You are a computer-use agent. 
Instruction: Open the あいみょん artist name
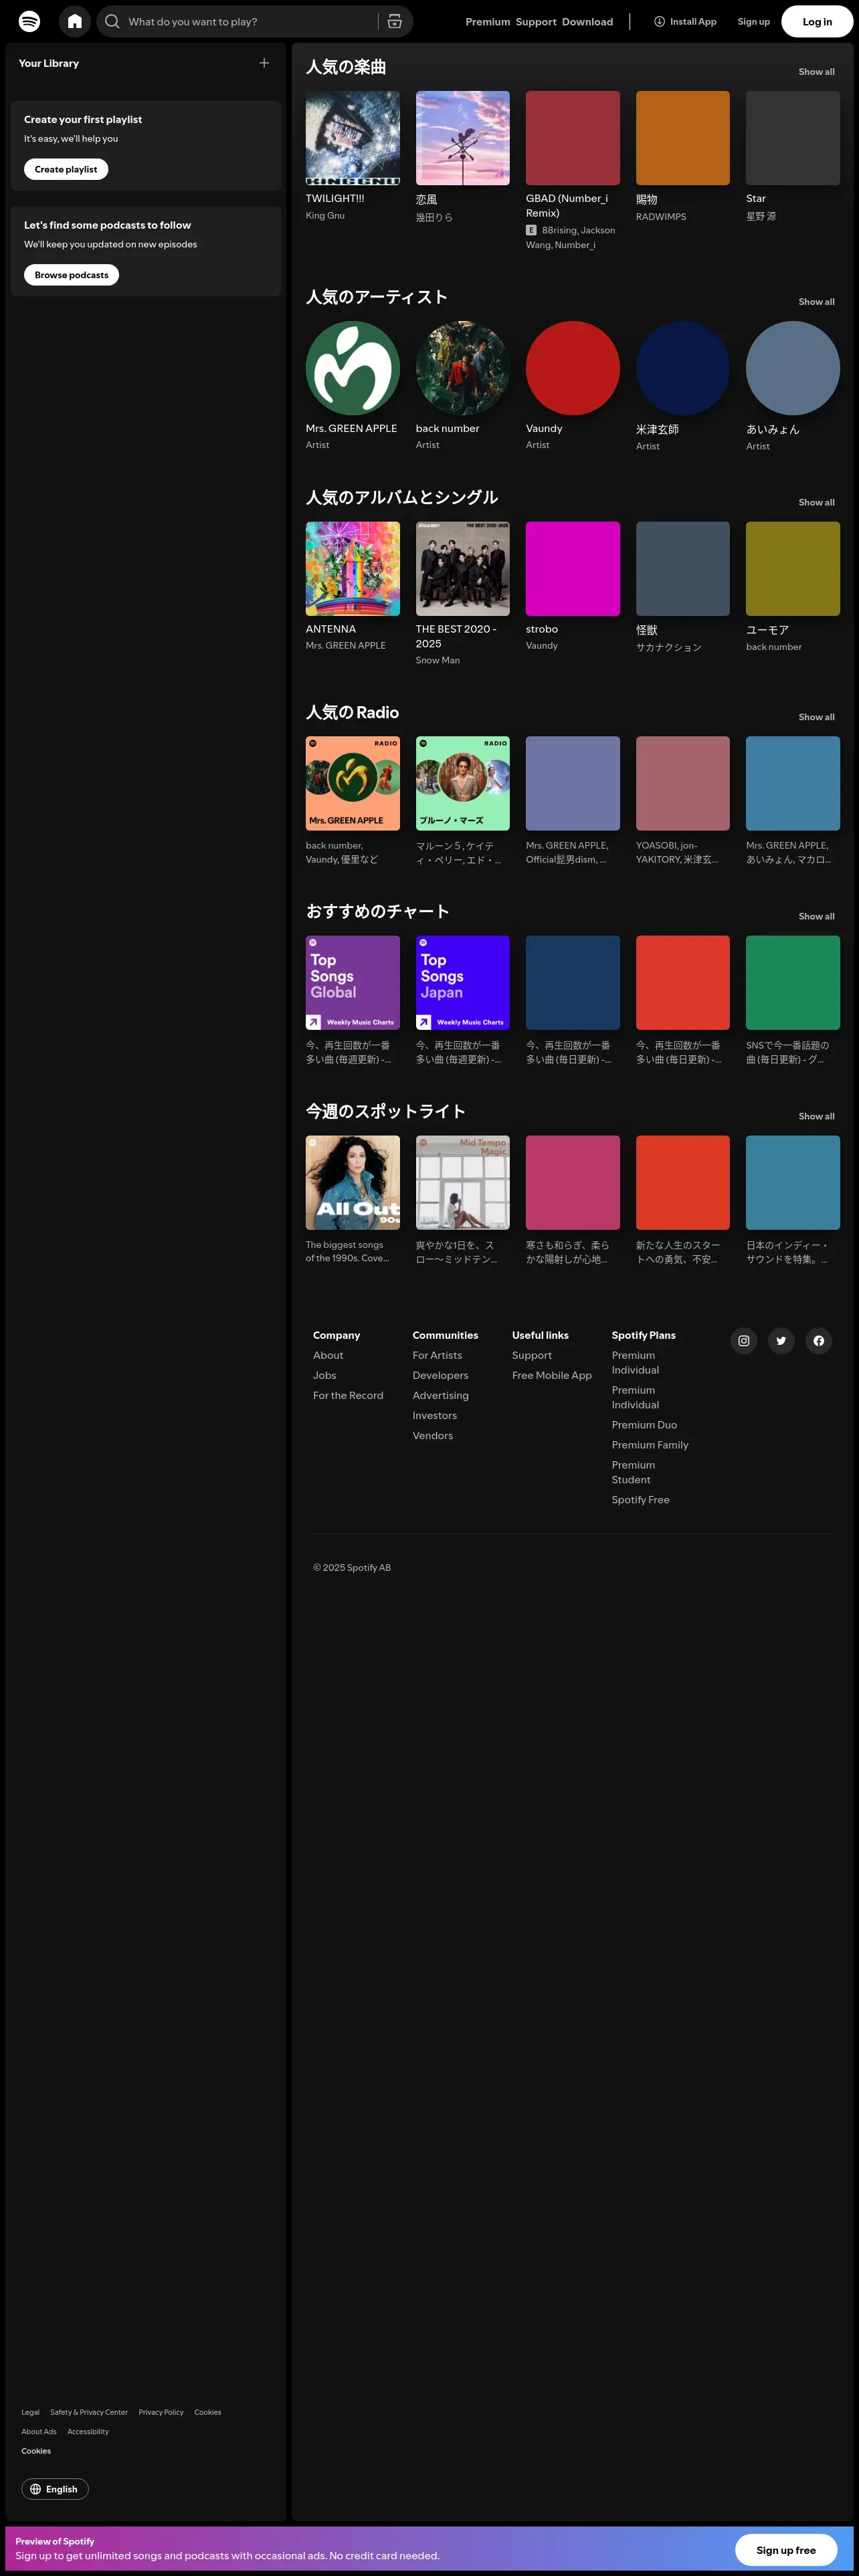(773, 430)
